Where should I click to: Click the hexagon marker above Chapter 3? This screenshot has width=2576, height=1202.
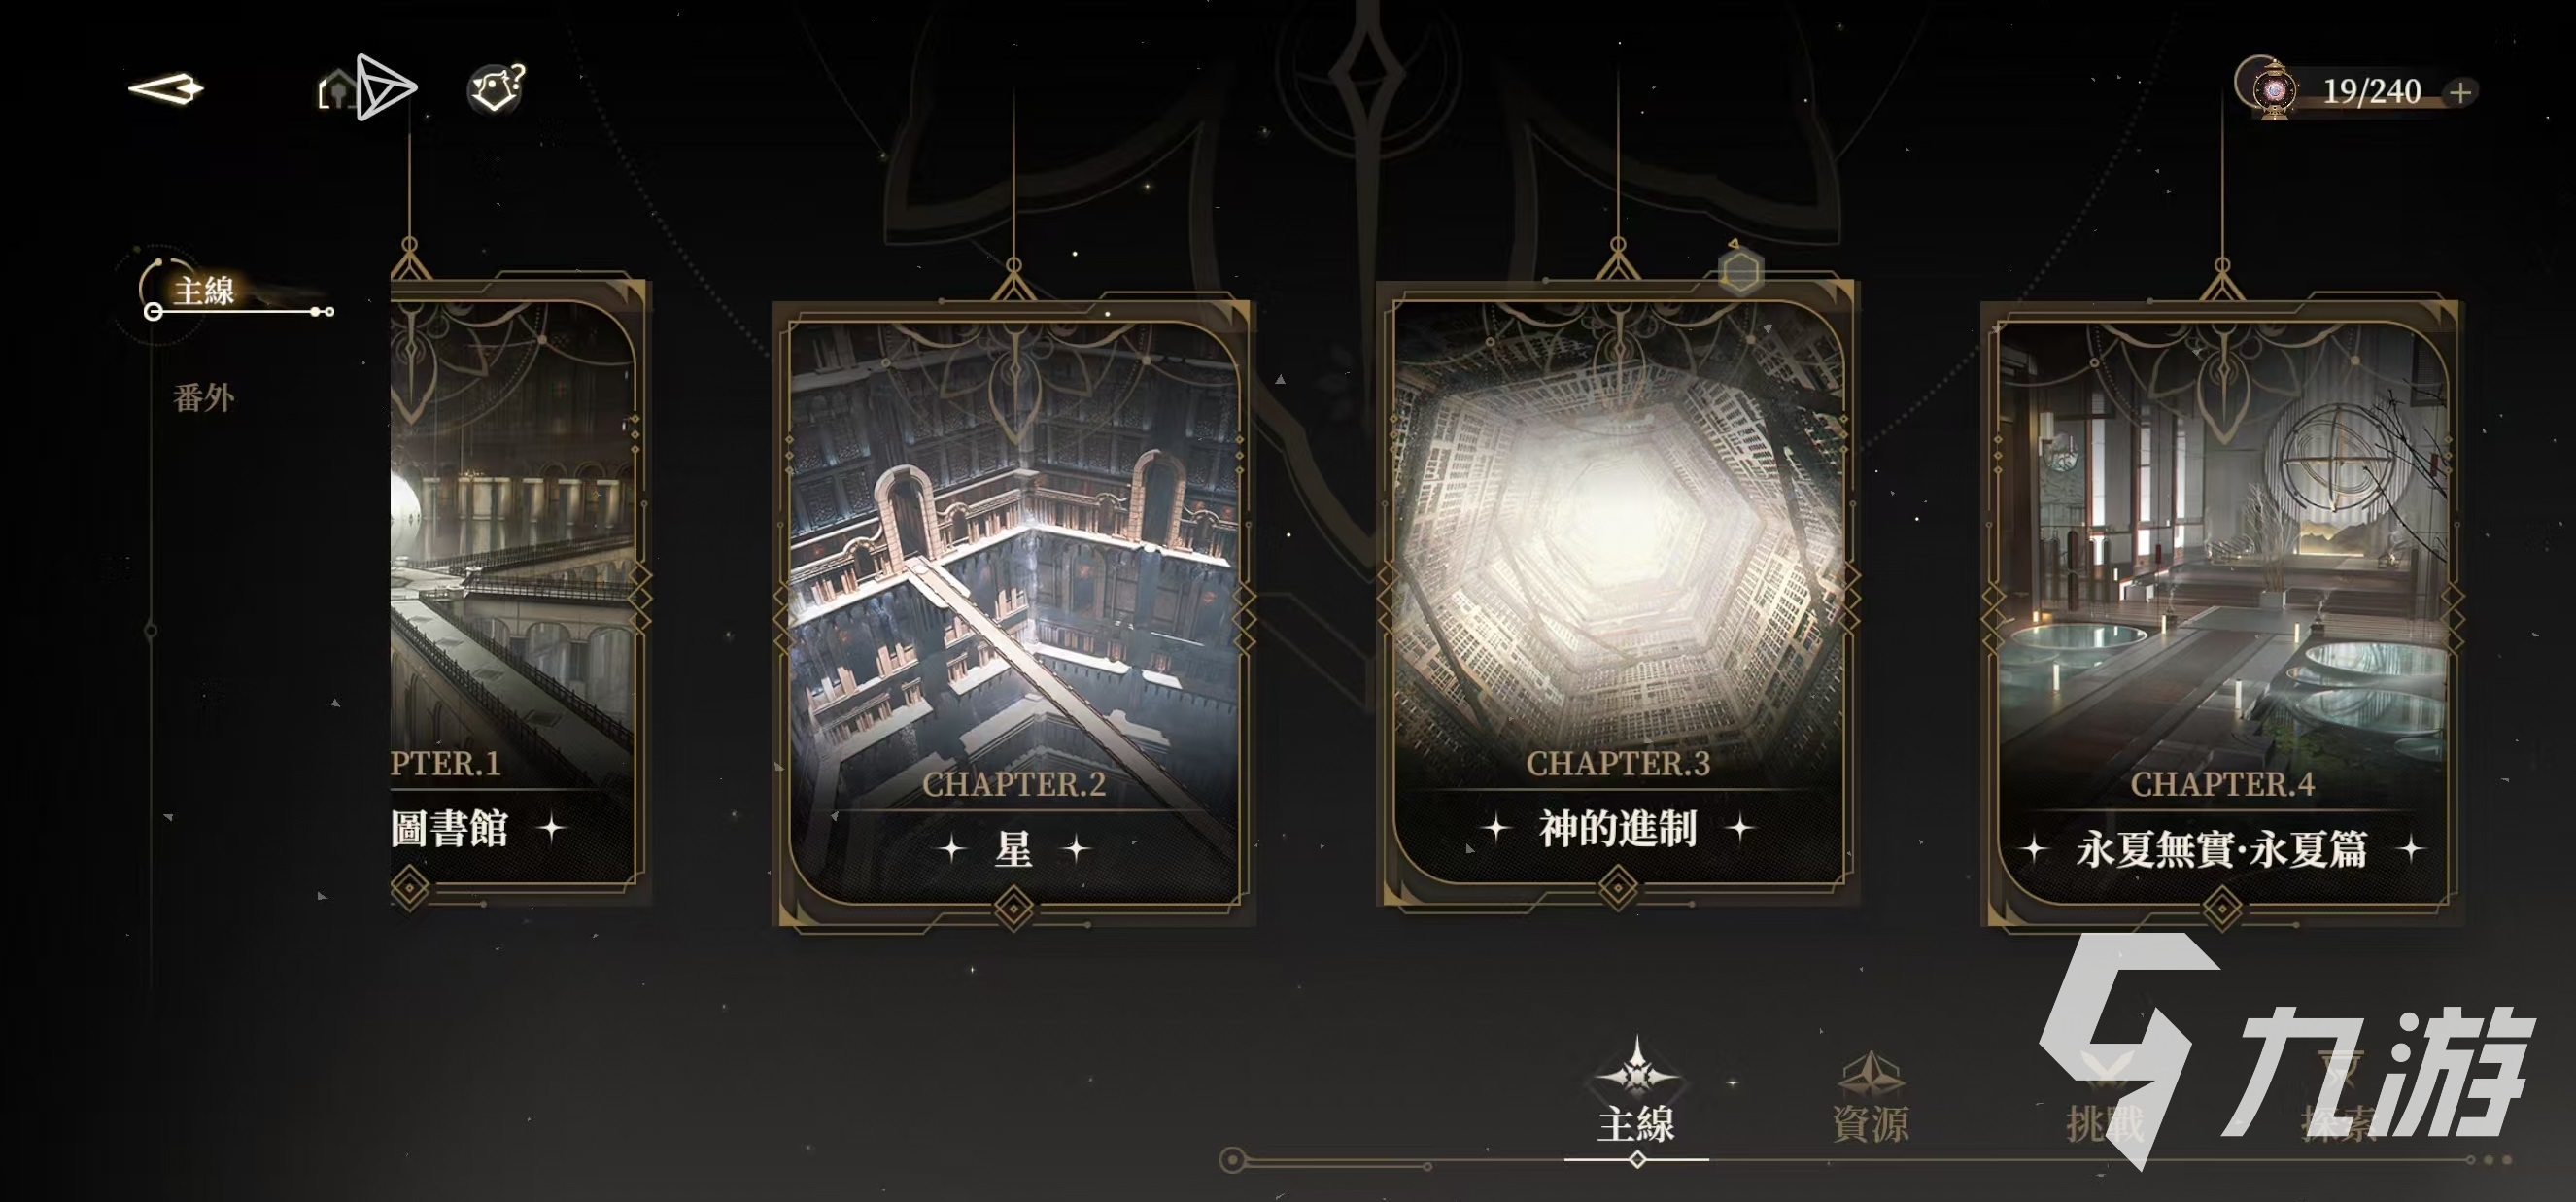1741,269
